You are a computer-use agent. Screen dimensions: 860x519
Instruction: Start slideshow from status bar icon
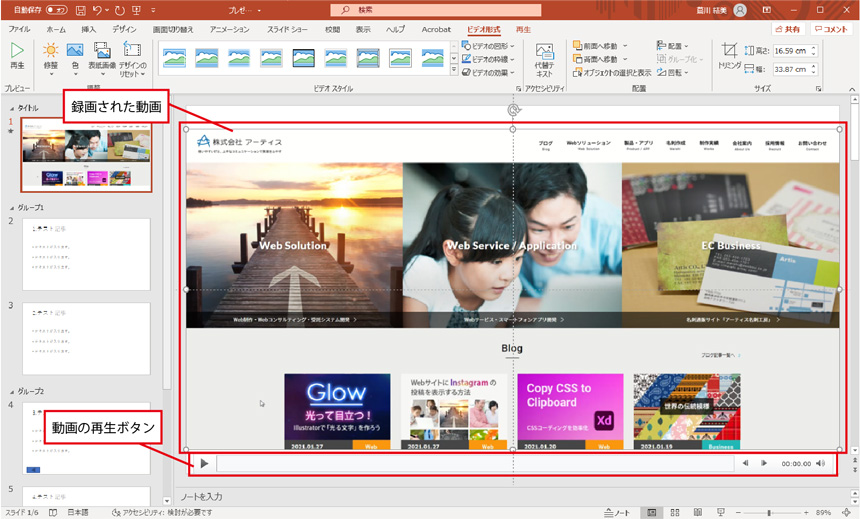[x=721, y=512]
